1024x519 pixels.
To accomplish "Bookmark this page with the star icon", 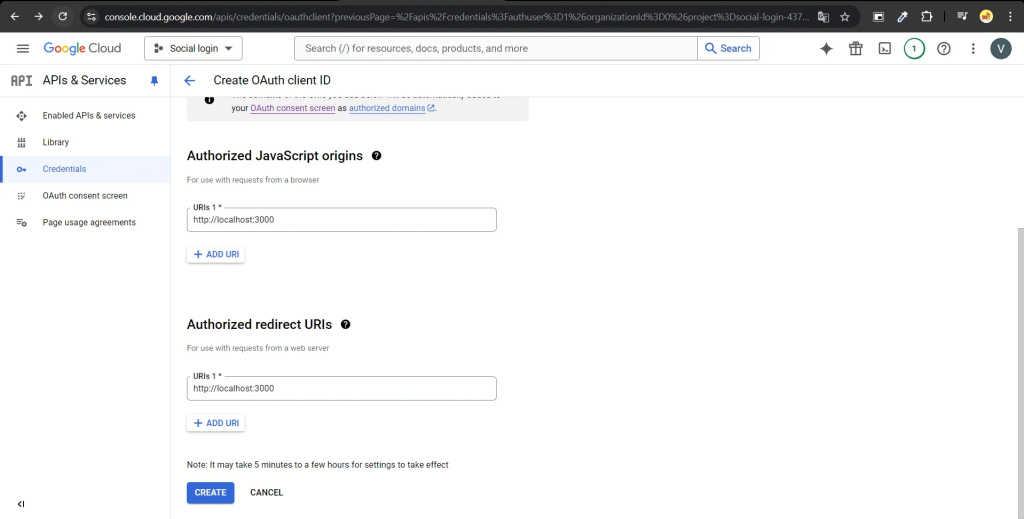I will [845, 17].
